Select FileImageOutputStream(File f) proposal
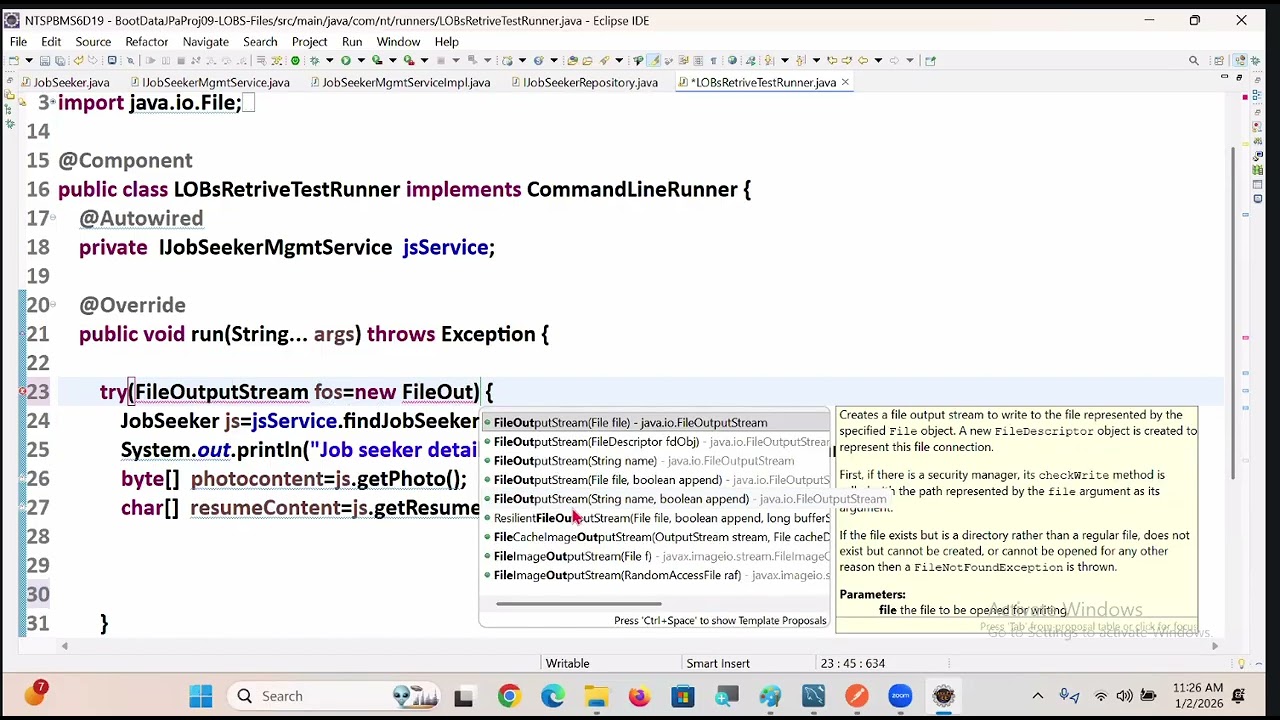The height and width of the screenshot is (720, 1280). tap(656, 556)
